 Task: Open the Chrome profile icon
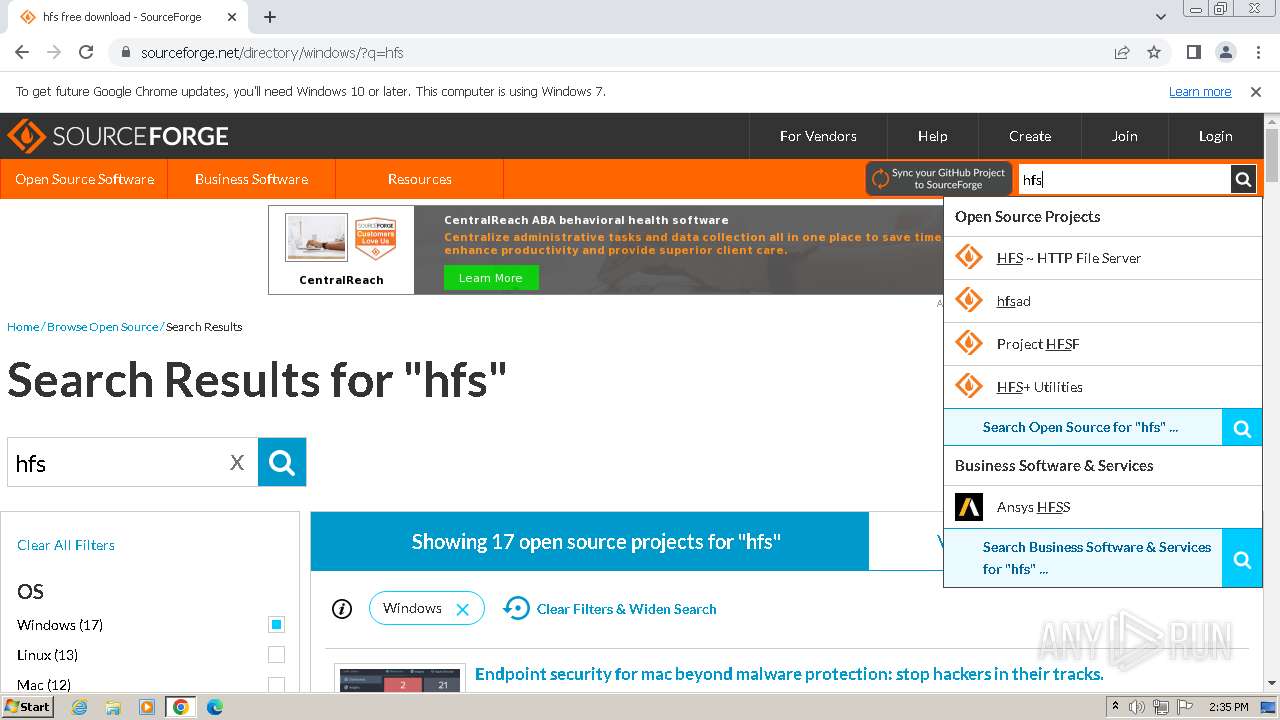pyautogui.click(x=1225, y=52)
